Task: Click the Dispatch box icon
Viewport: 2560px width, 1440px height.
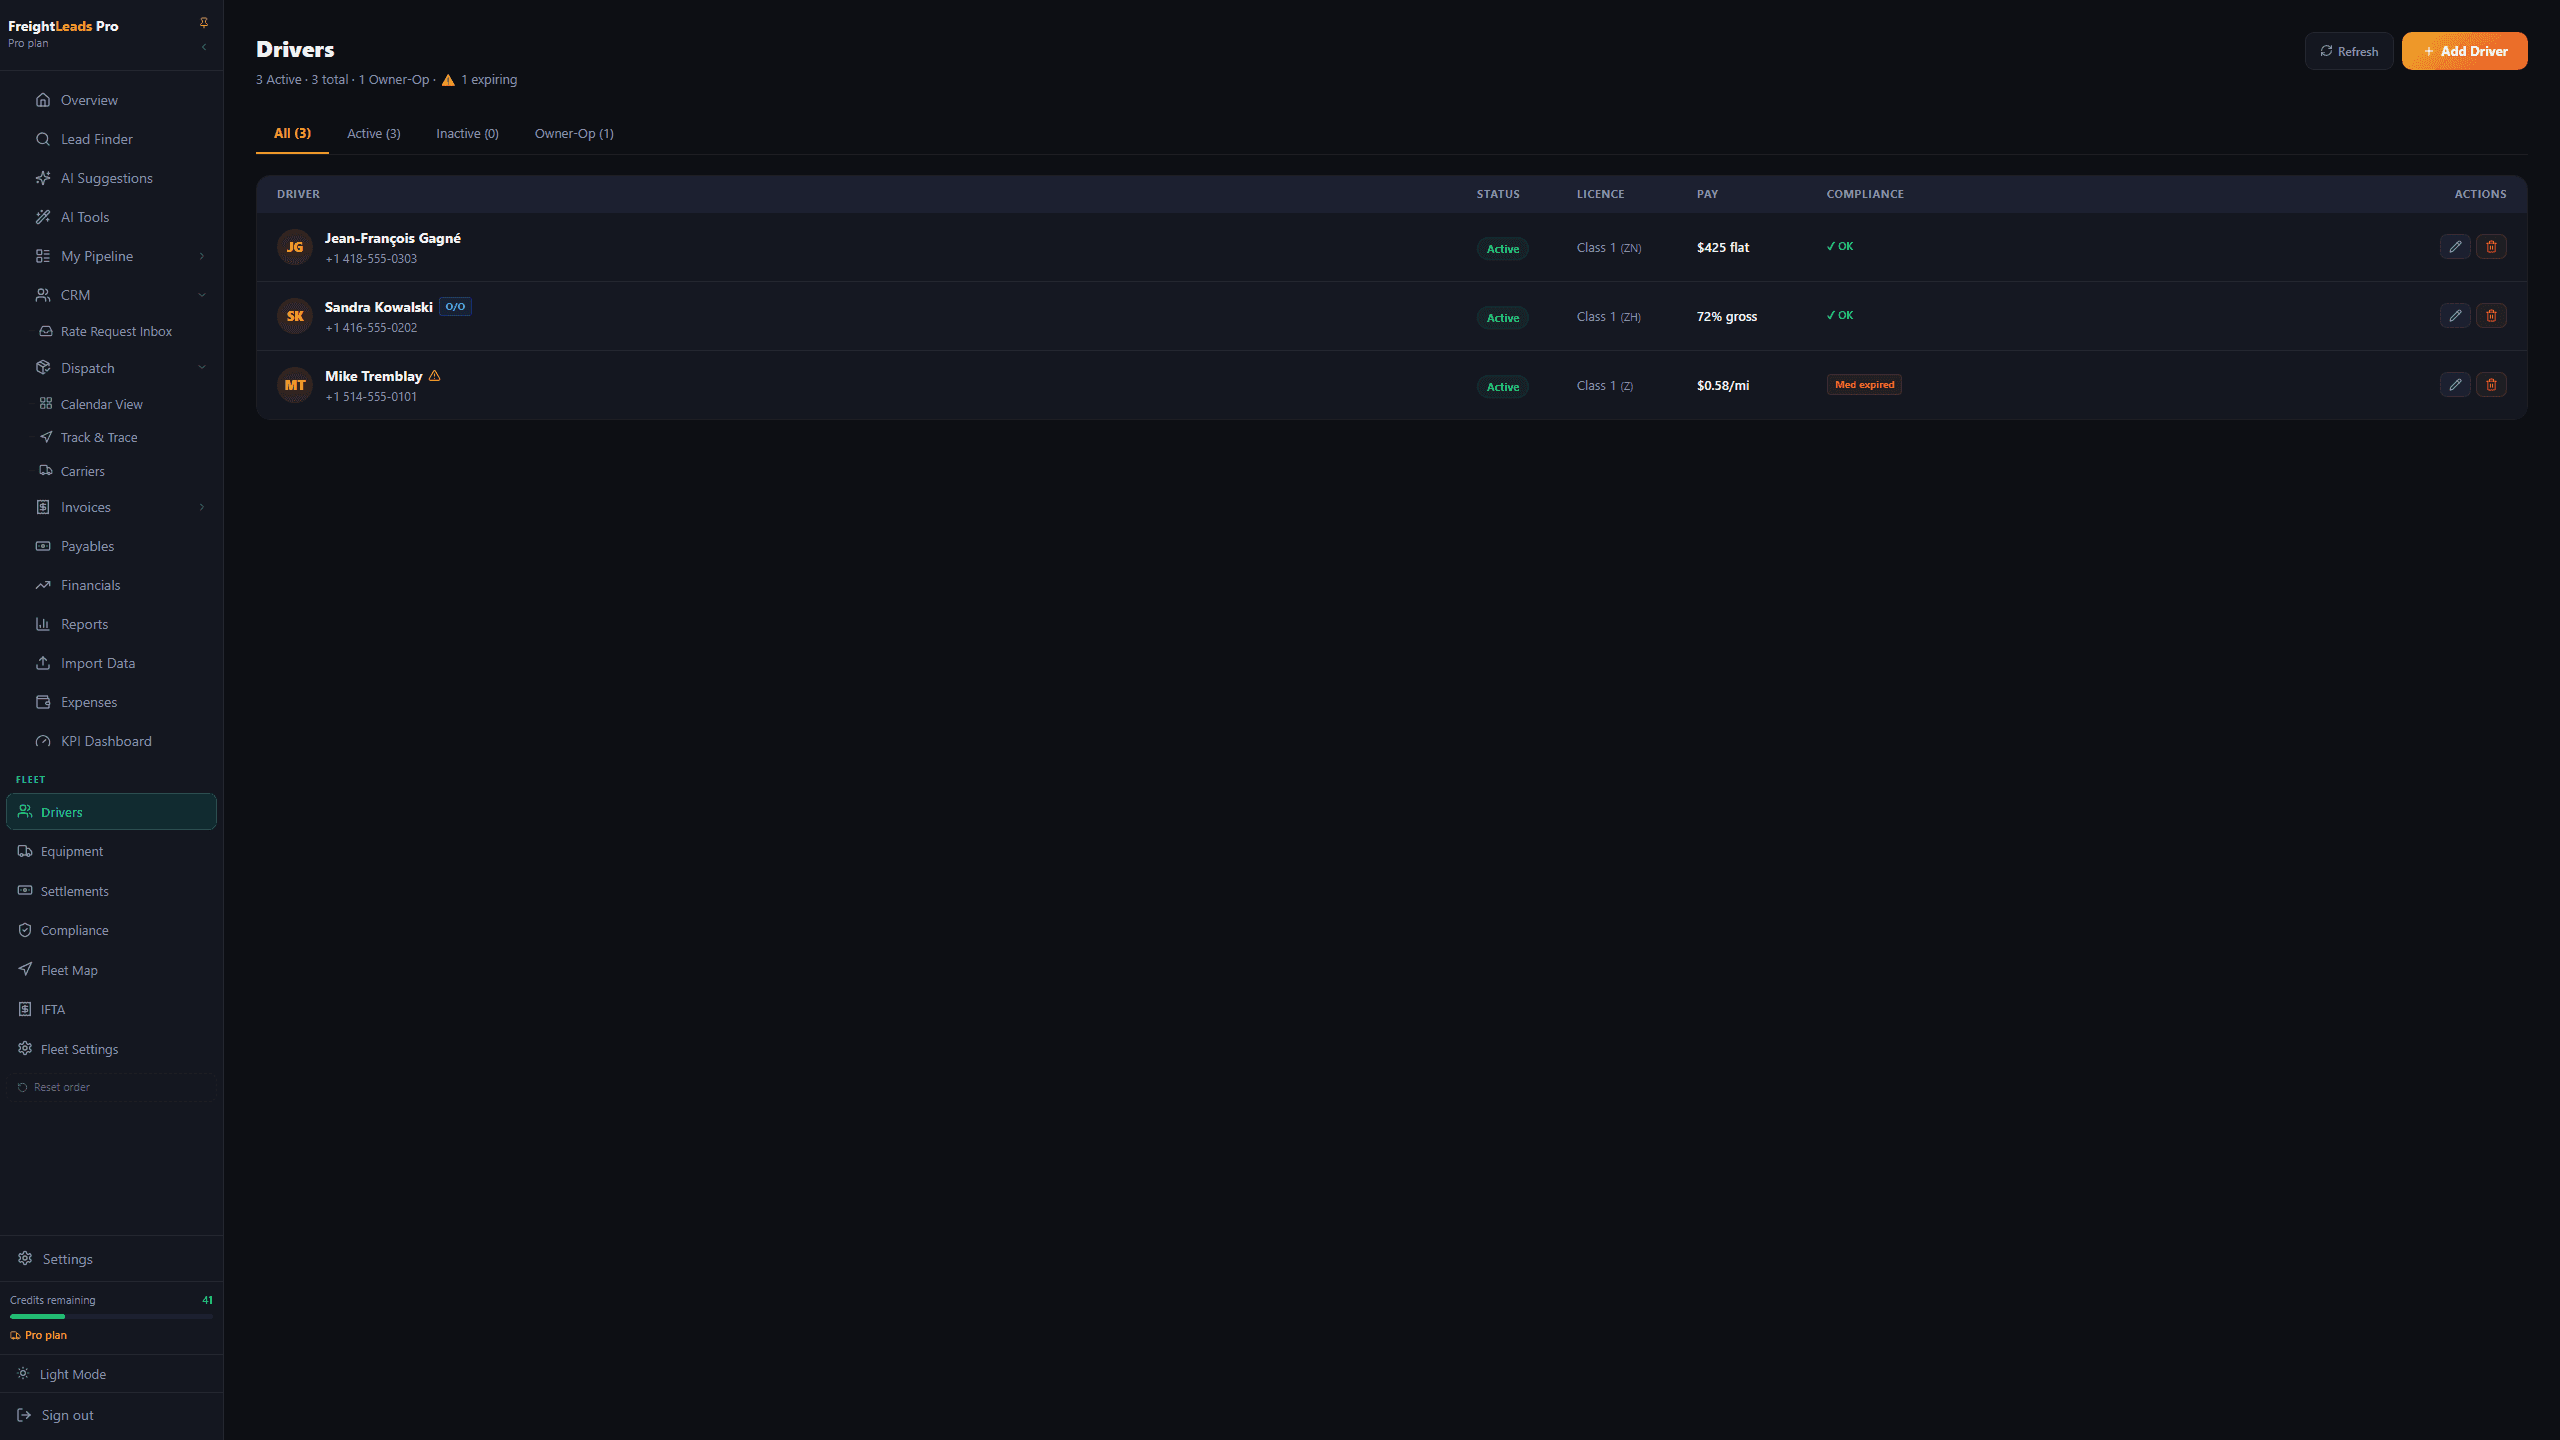Action: coord(43,368)
